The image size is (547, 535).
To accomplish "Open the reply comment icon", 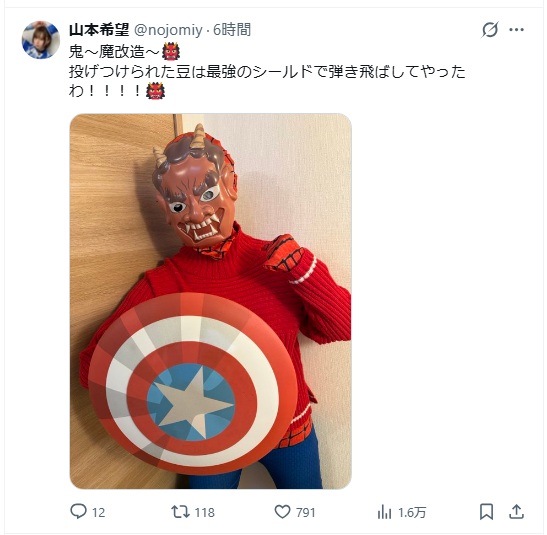I will click(x=78, y=512).
